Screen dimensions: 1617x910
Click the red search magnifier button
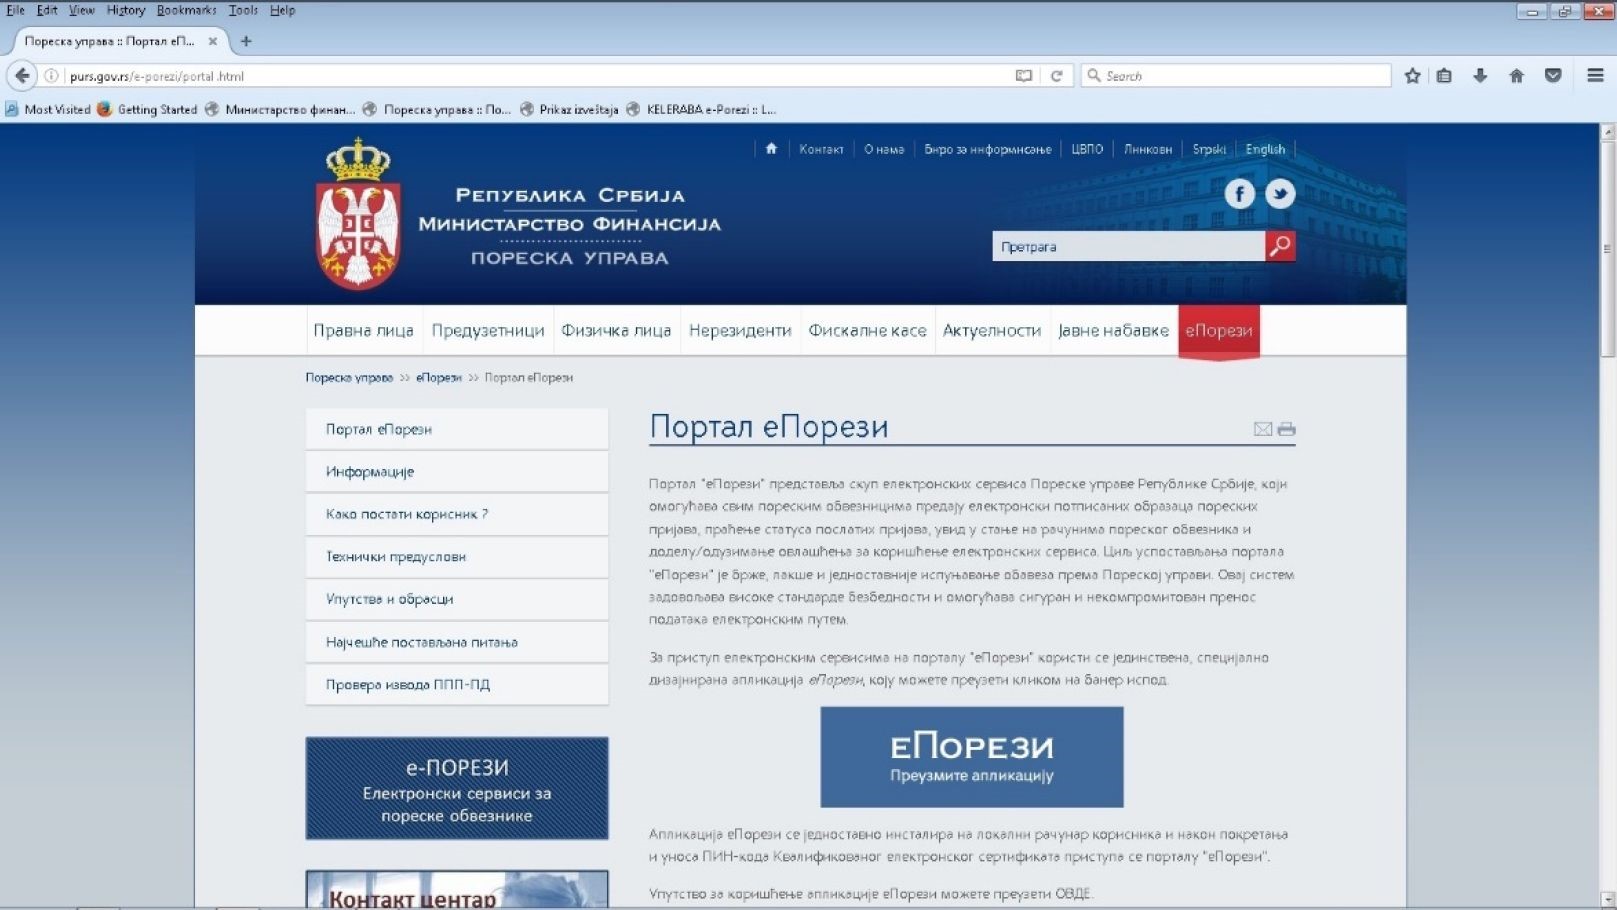(1280, 246)
